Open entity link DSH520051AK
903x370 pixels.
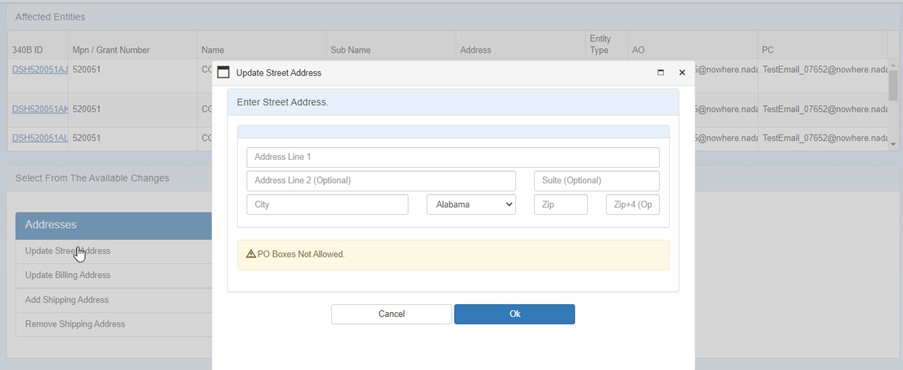pyautogui.click(x=40, y=109)
